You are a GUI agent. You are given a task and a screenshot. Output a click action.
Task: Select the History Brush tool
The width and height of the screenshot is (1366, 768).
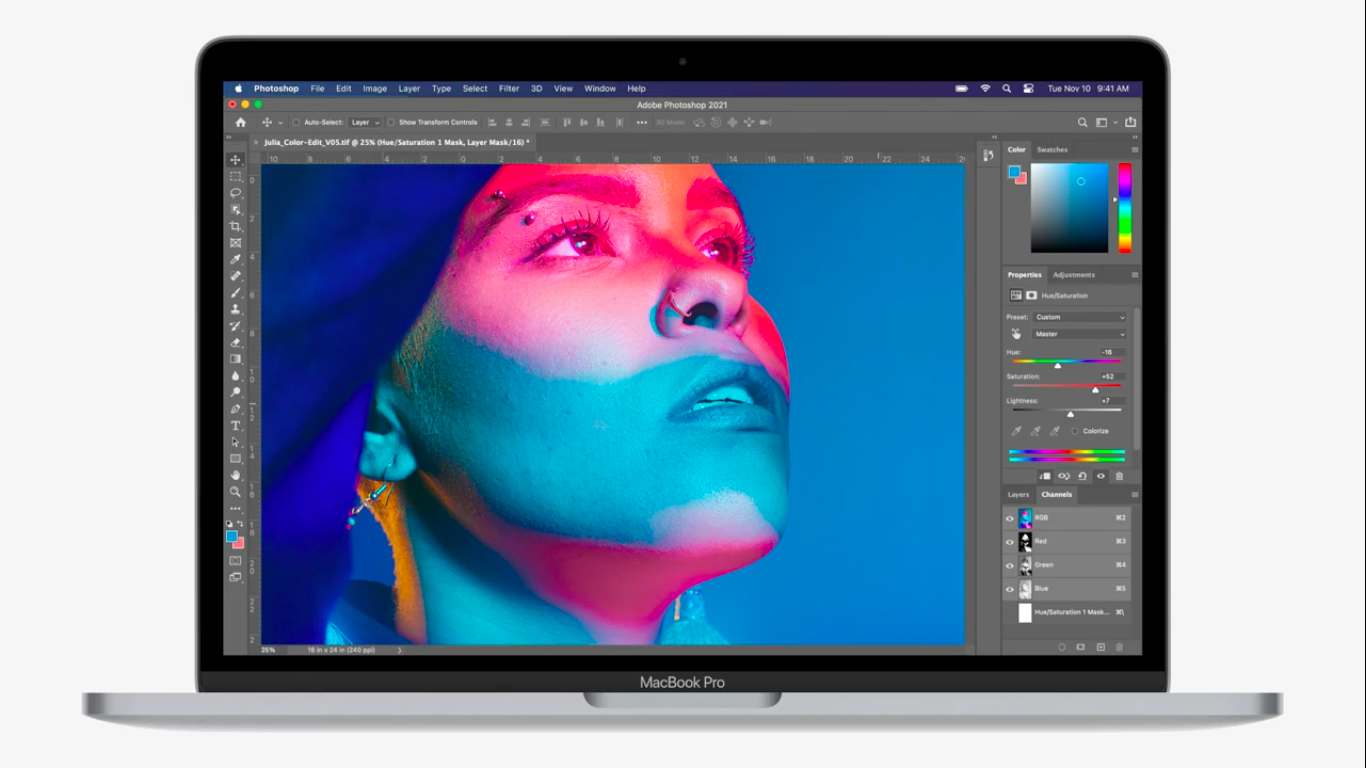click(236, 326)
